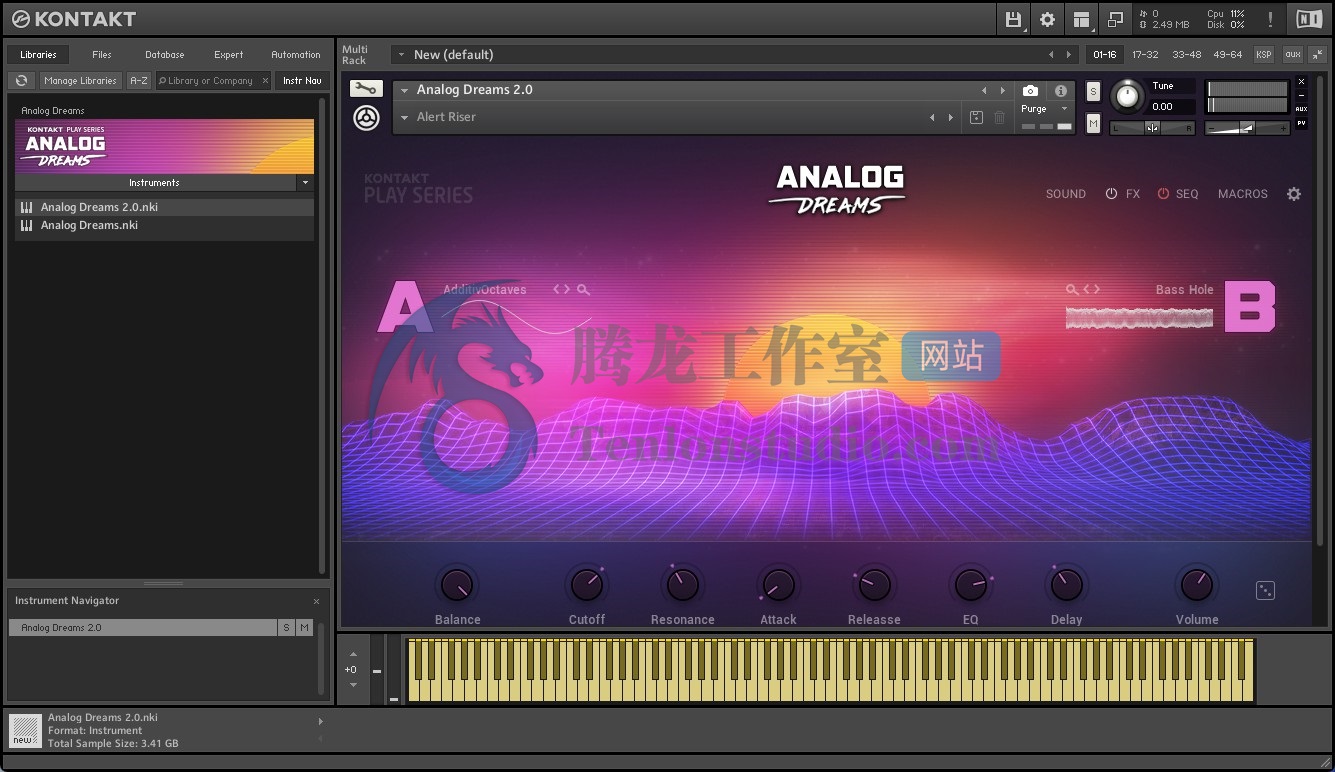Click the Instruments library button

[x=155, y=183]
